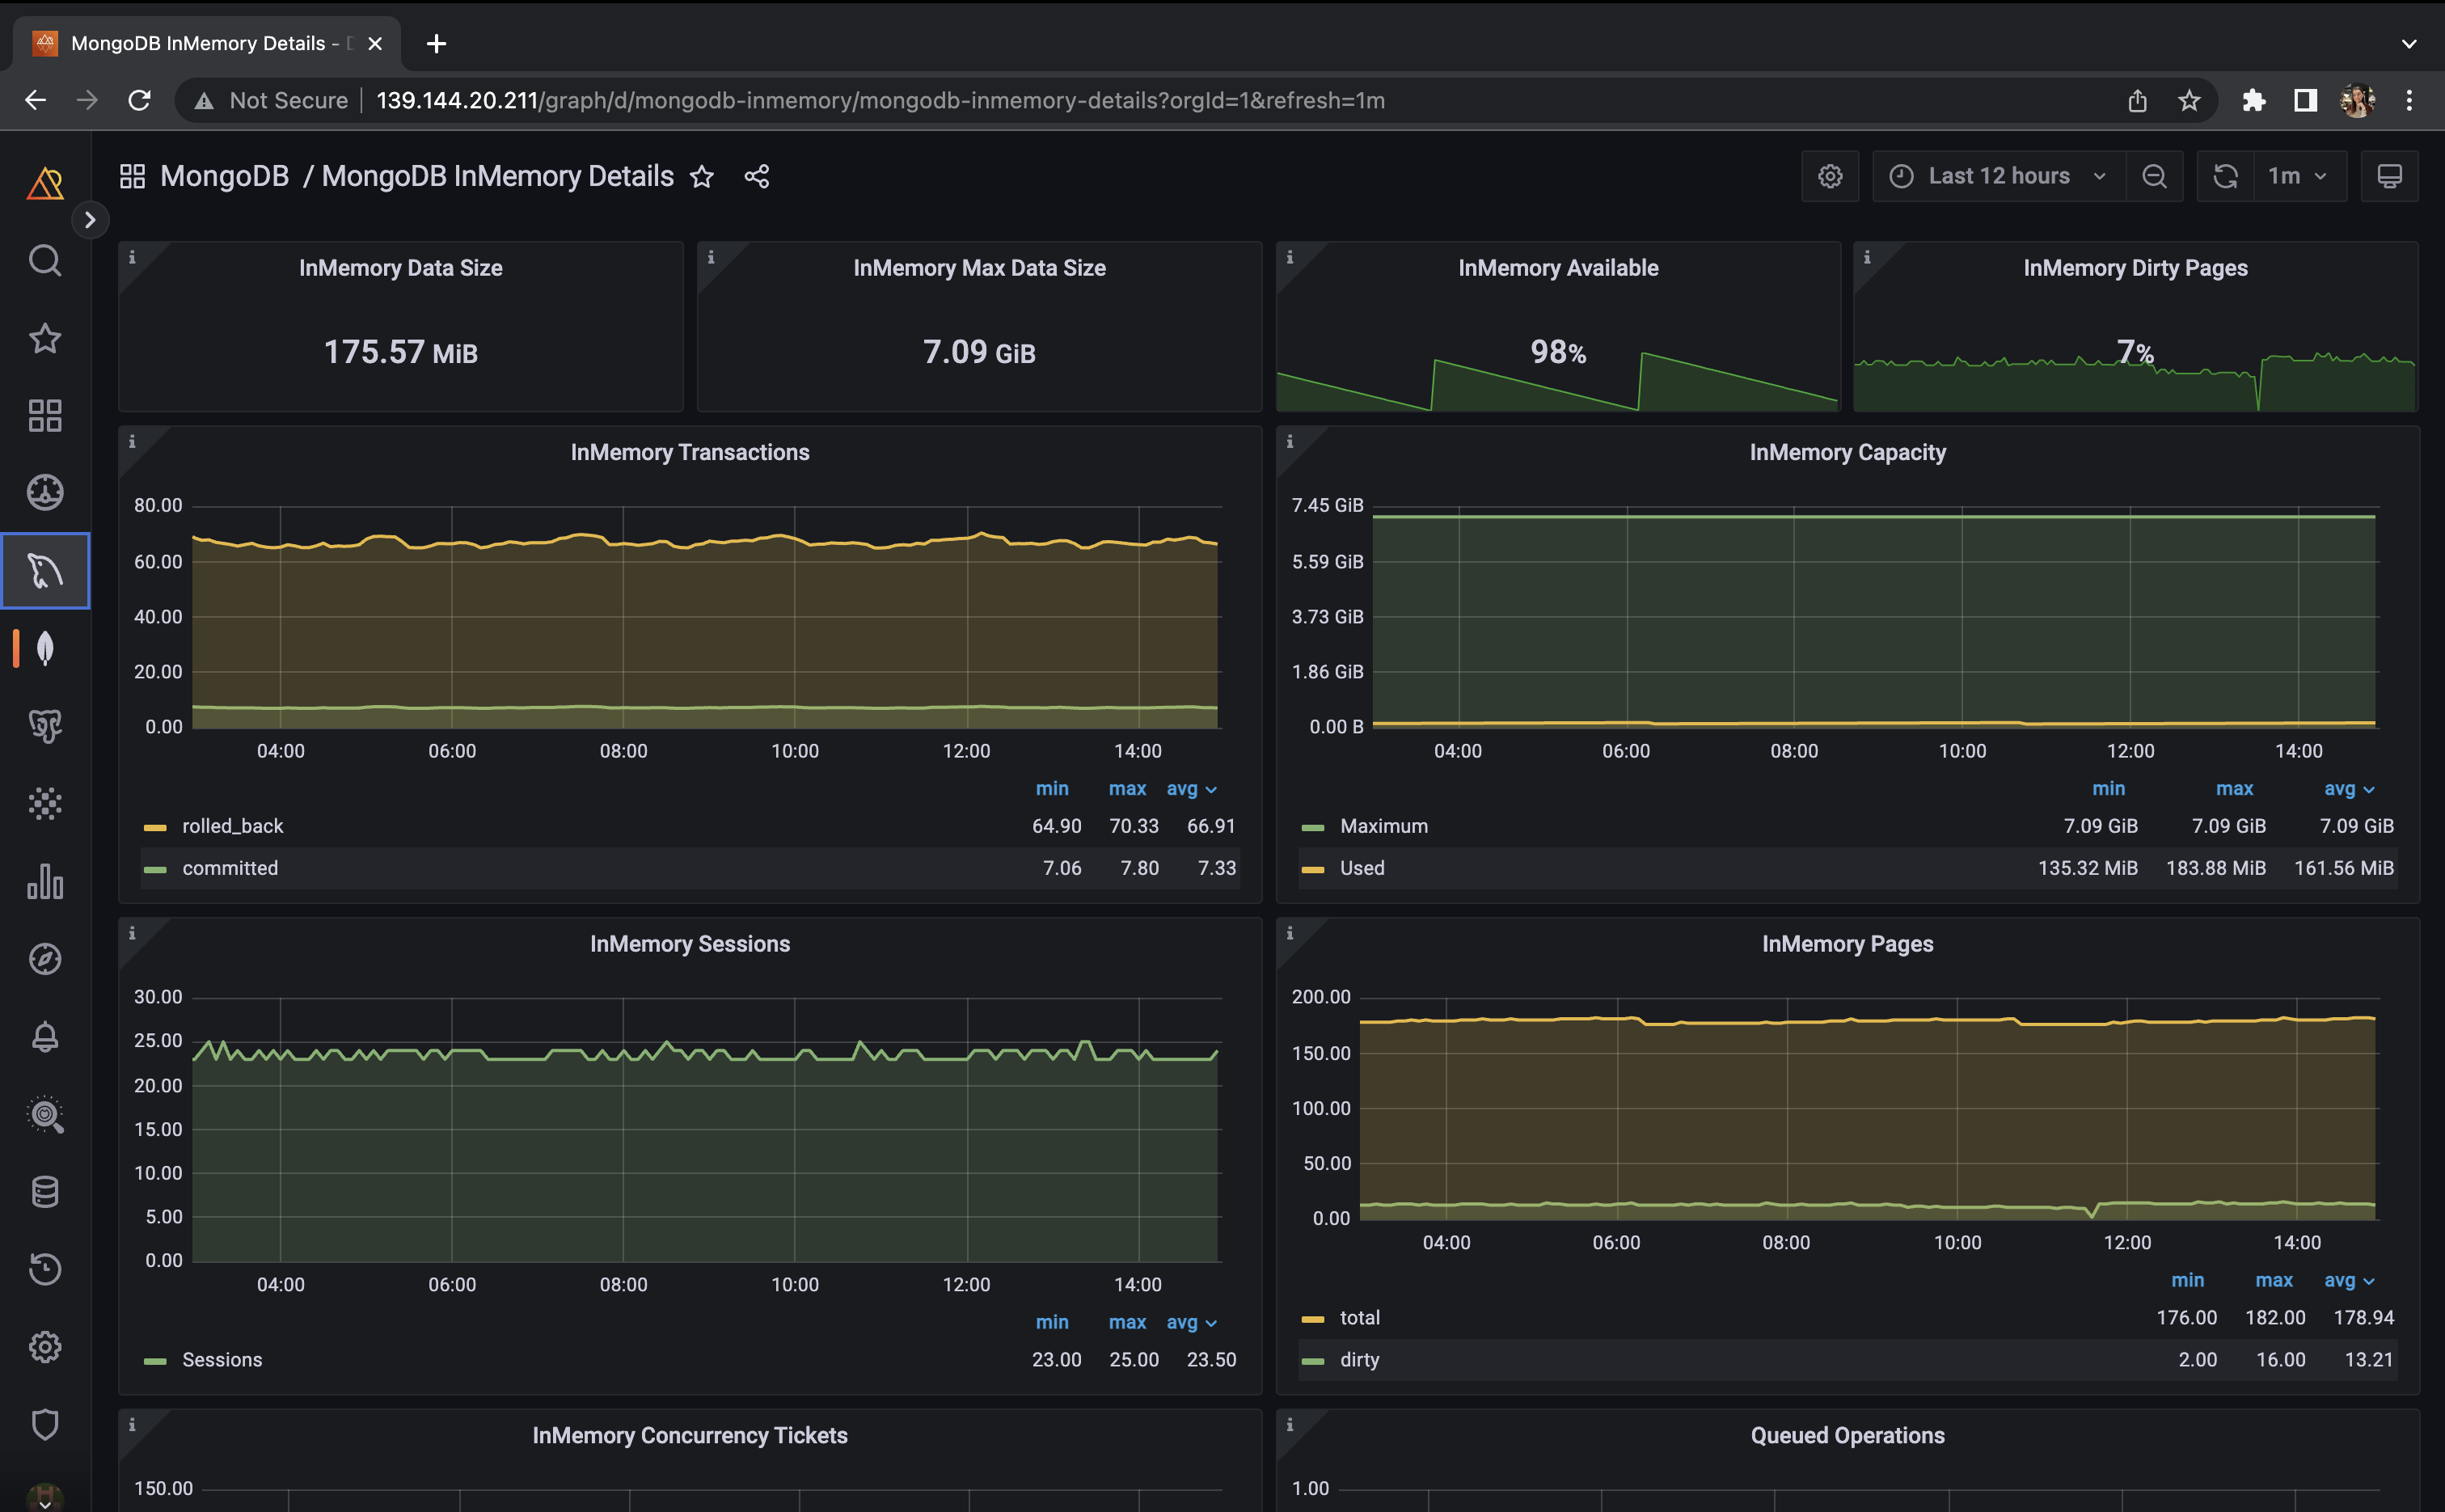Sort Capacity legend by max column

click(2234, 789)
